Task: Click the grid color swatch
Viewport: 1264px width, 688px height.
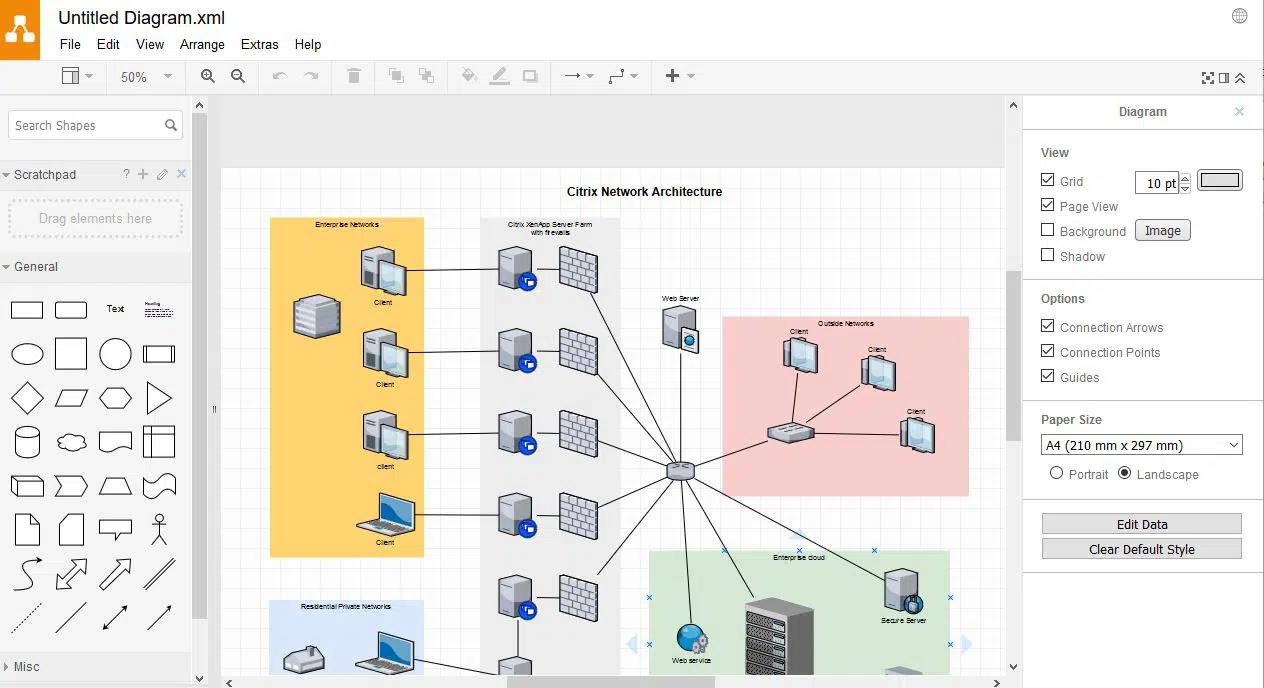Action: tap(1219, 180)
